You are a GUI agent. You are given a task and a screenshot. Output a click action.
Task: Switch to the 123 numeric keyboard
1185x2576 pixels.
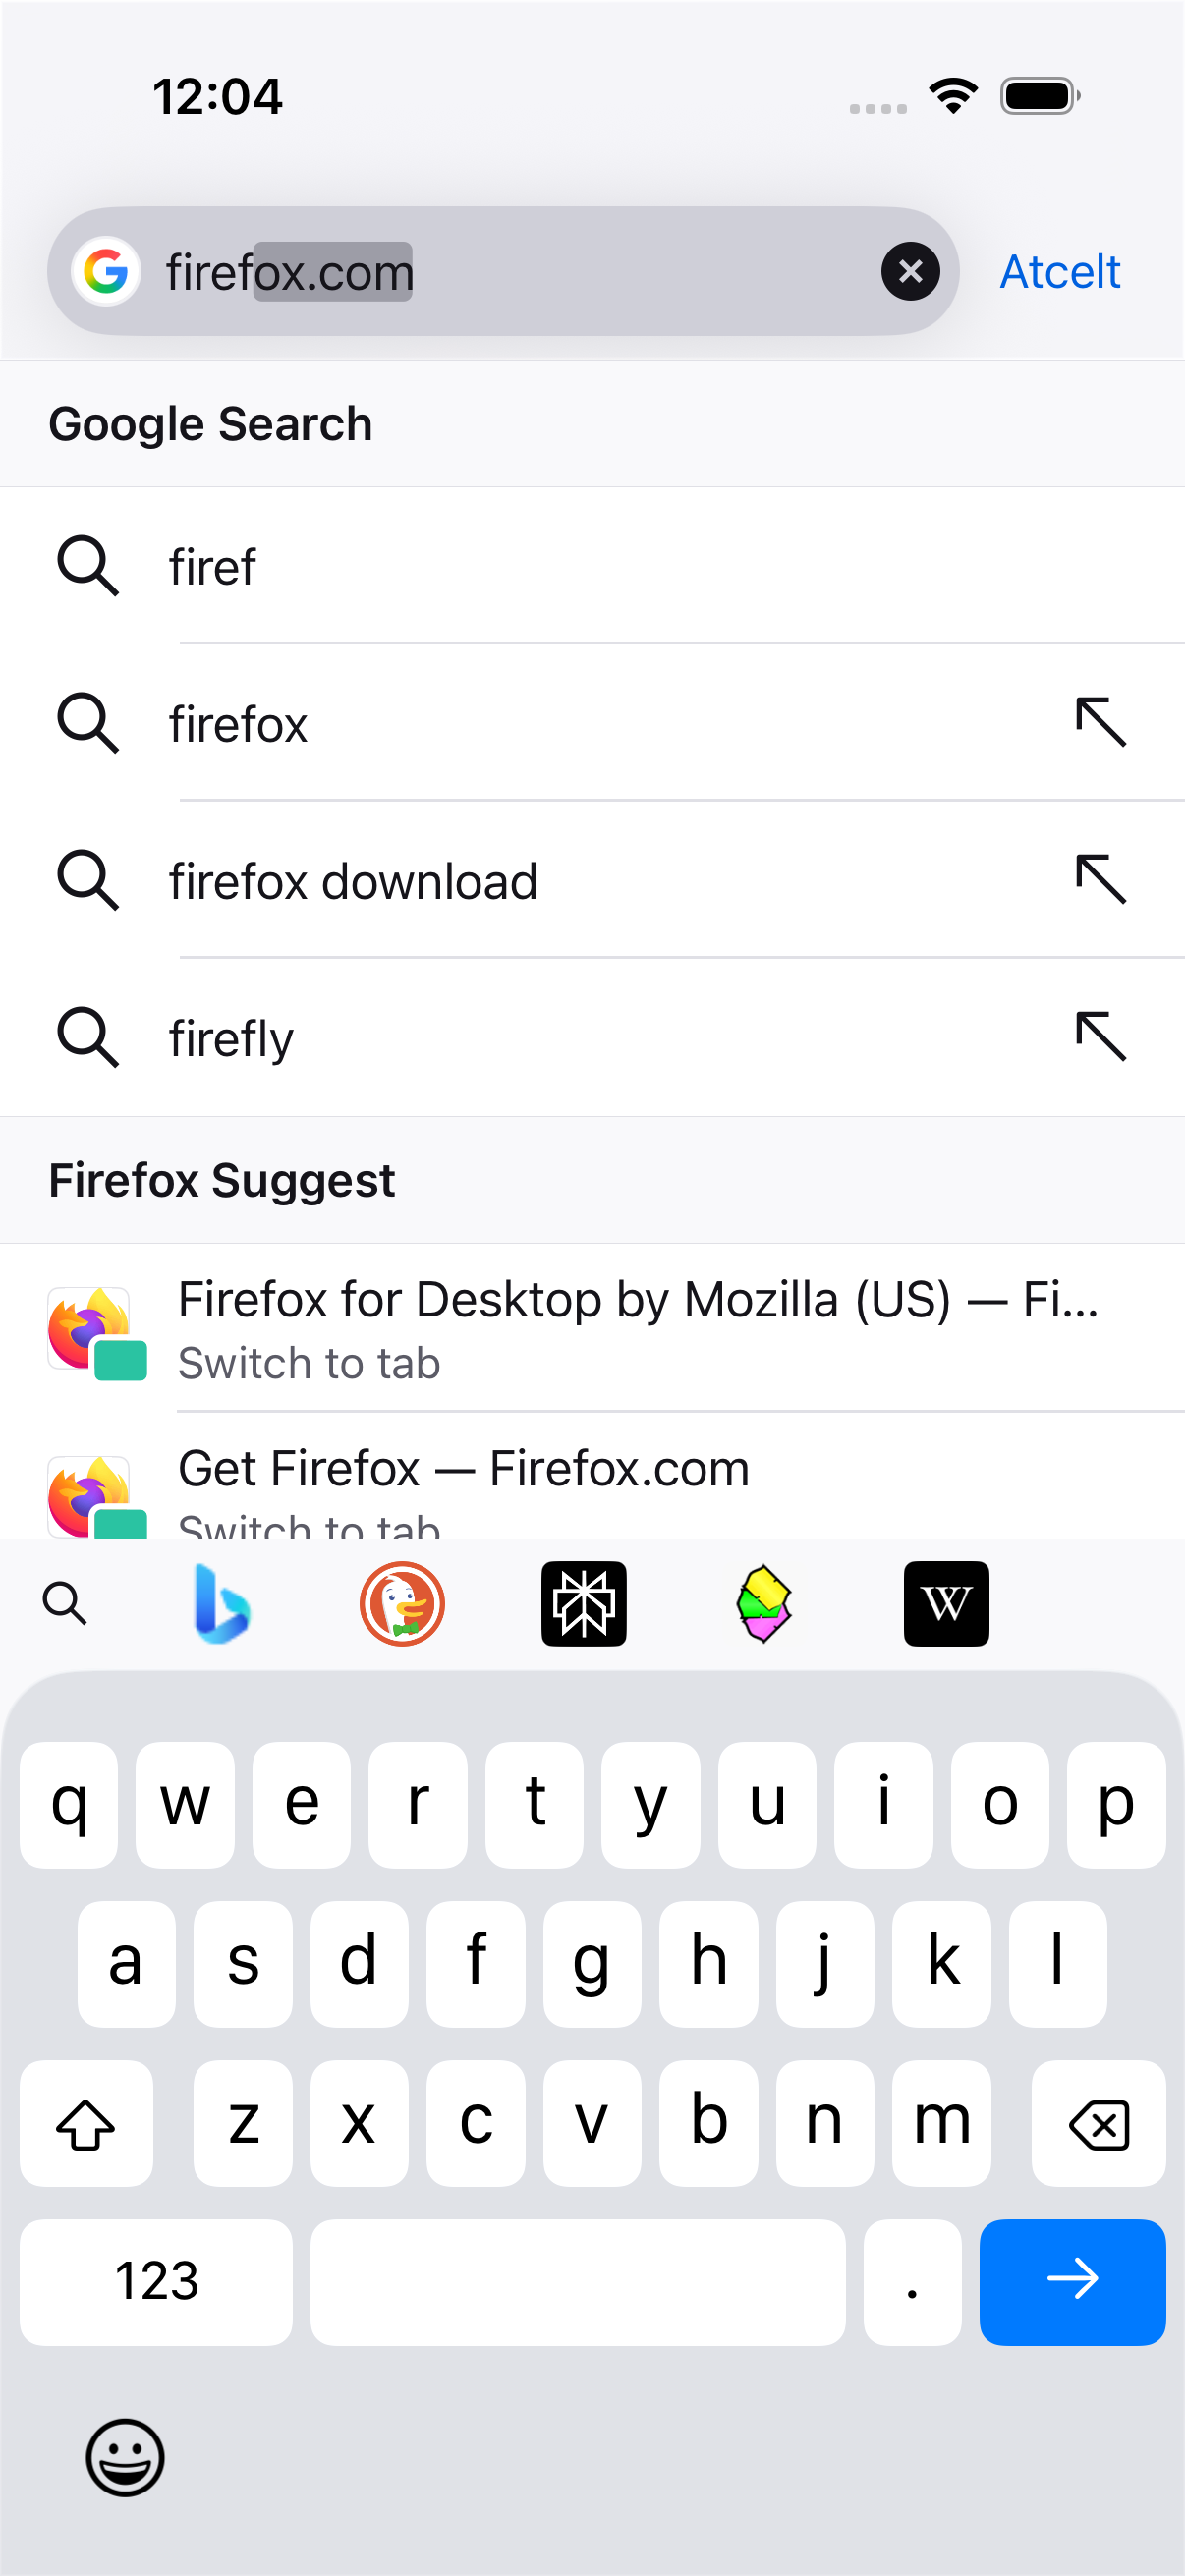point(156,2282)
